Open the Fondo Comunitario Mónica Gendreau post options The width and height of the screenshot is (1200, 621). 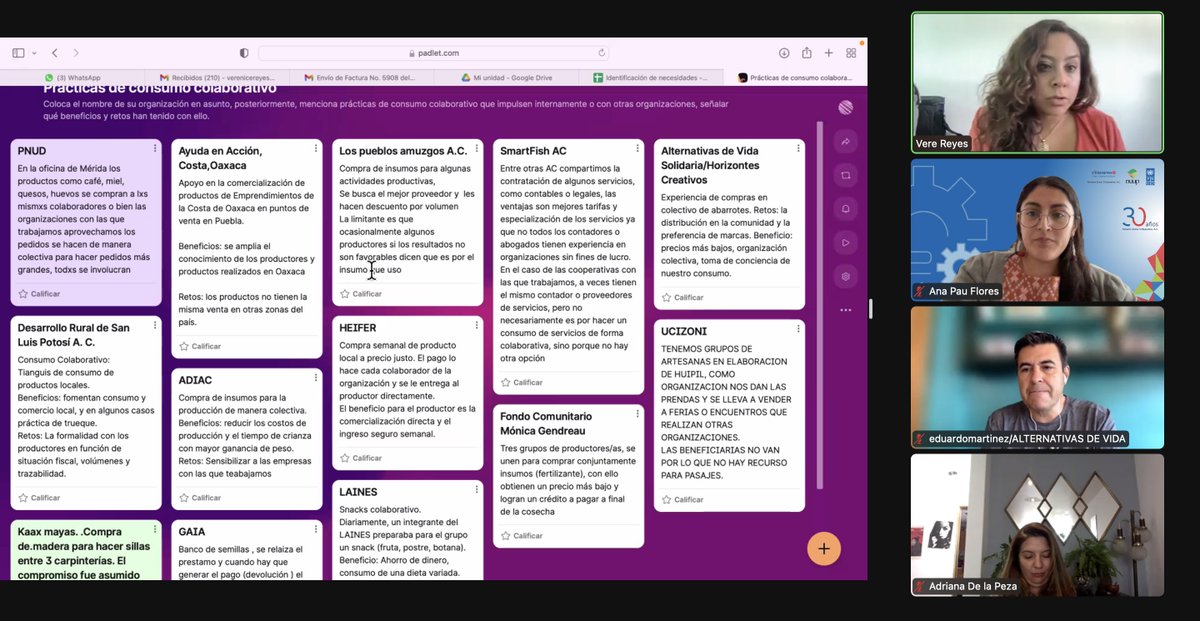click(637, 414)
